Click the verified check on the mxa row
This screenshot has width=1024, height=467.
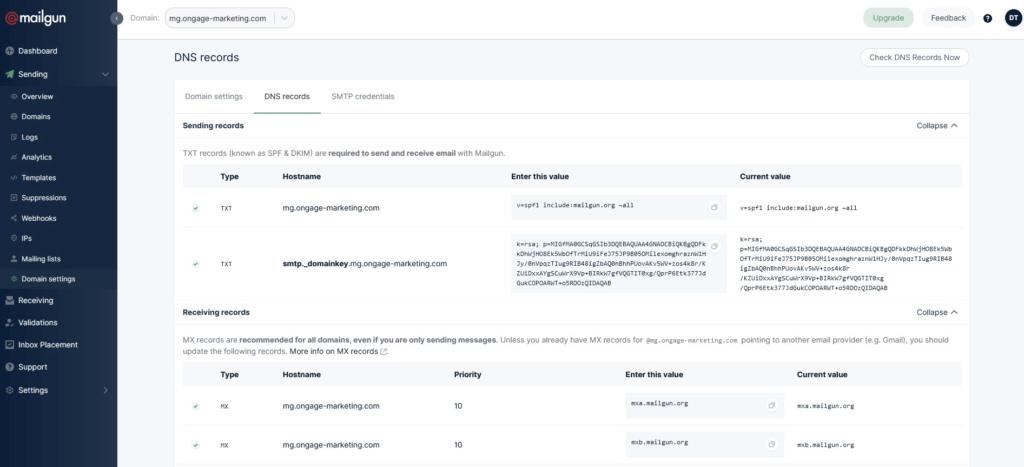click(x=195, y=406)
